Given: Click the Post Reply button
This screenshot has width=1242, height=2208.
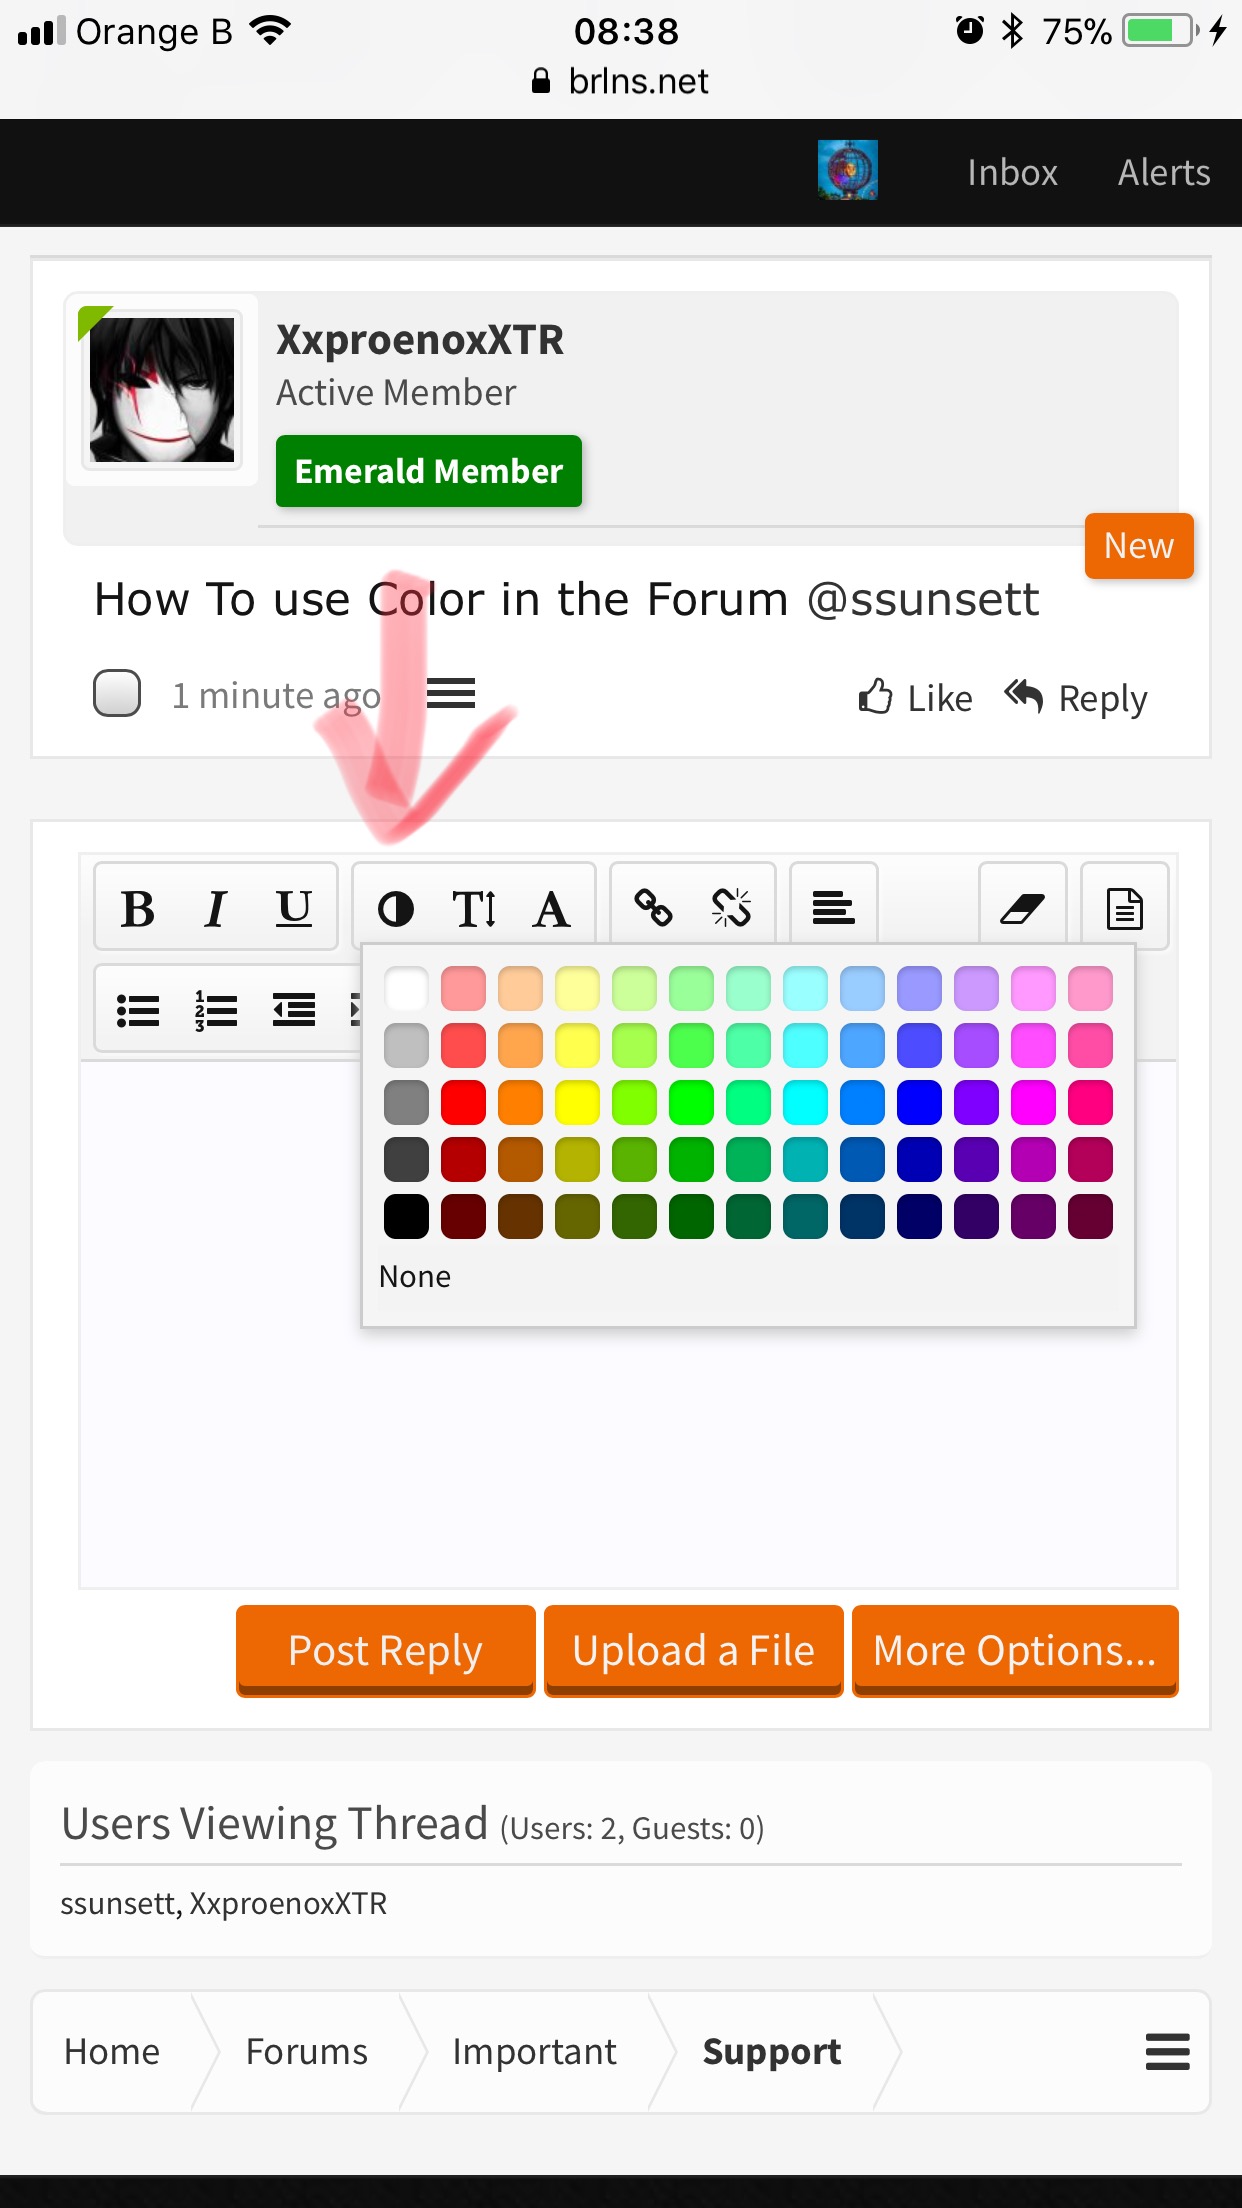Looking at the screenshot, I should pos(386,1651).
